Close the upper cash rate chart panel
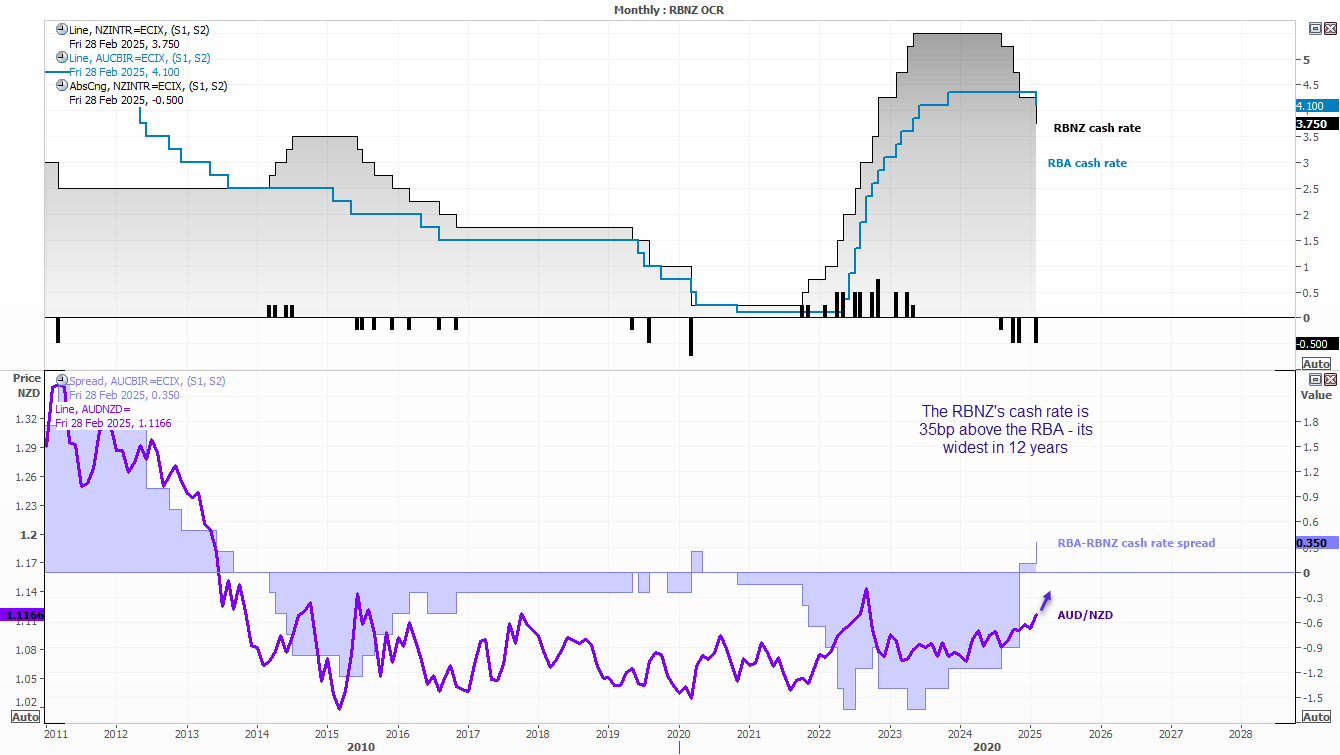Viewport: 1340px width, 755px height. tap(1329, 30)
